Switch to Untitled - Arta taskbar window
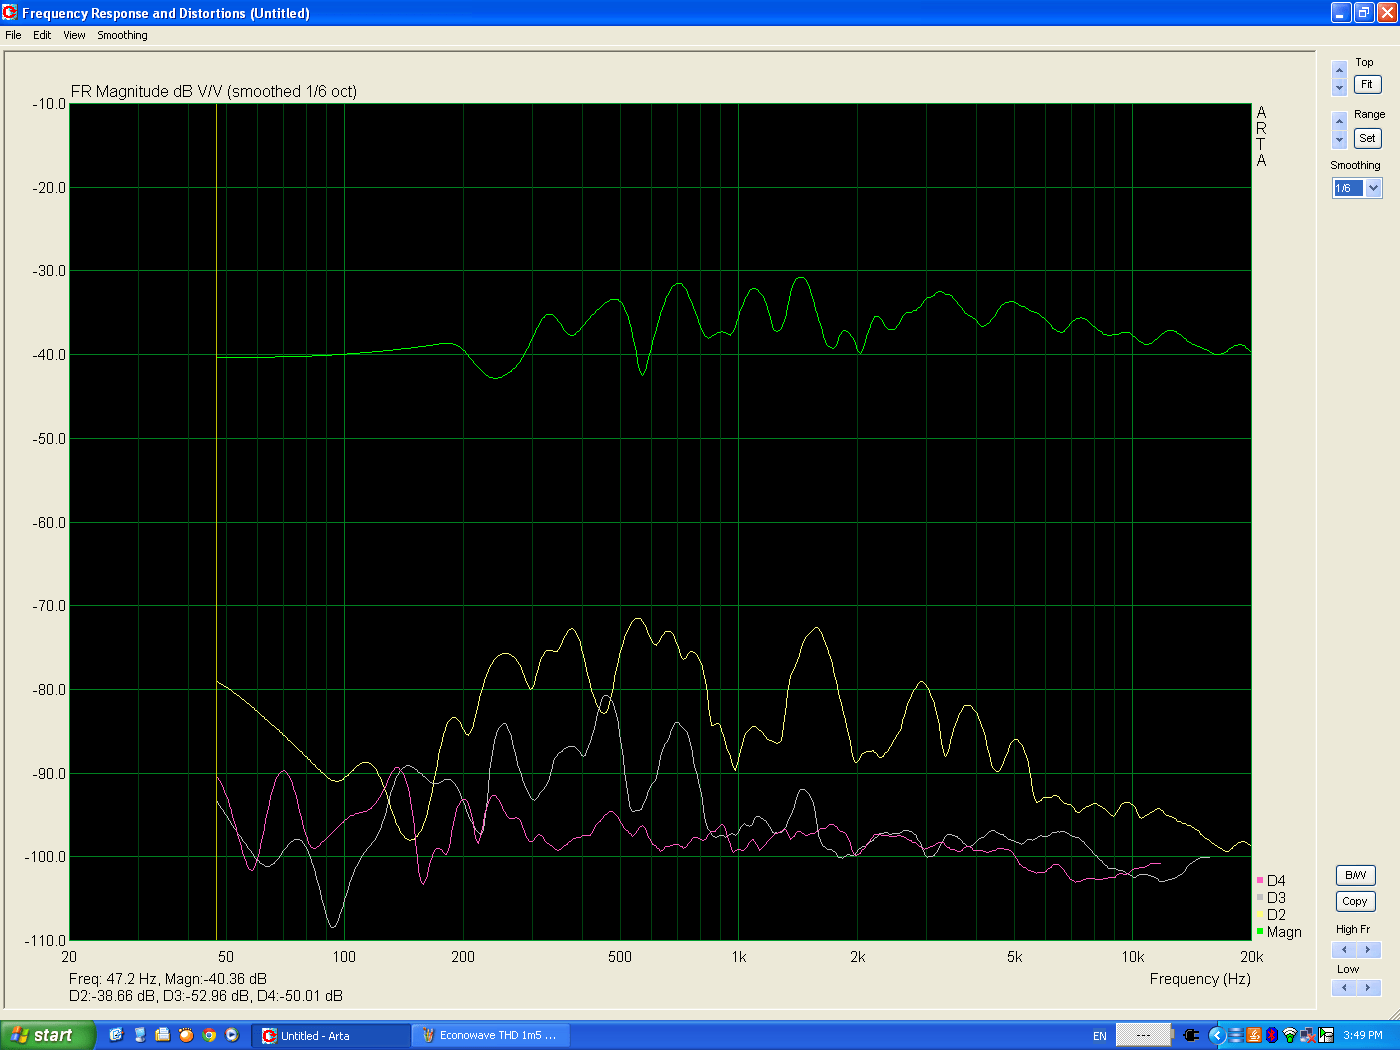Image resolution: width=1400 pixels, height=1050 pixels. pyautogui.click(x=330, y=1035)
